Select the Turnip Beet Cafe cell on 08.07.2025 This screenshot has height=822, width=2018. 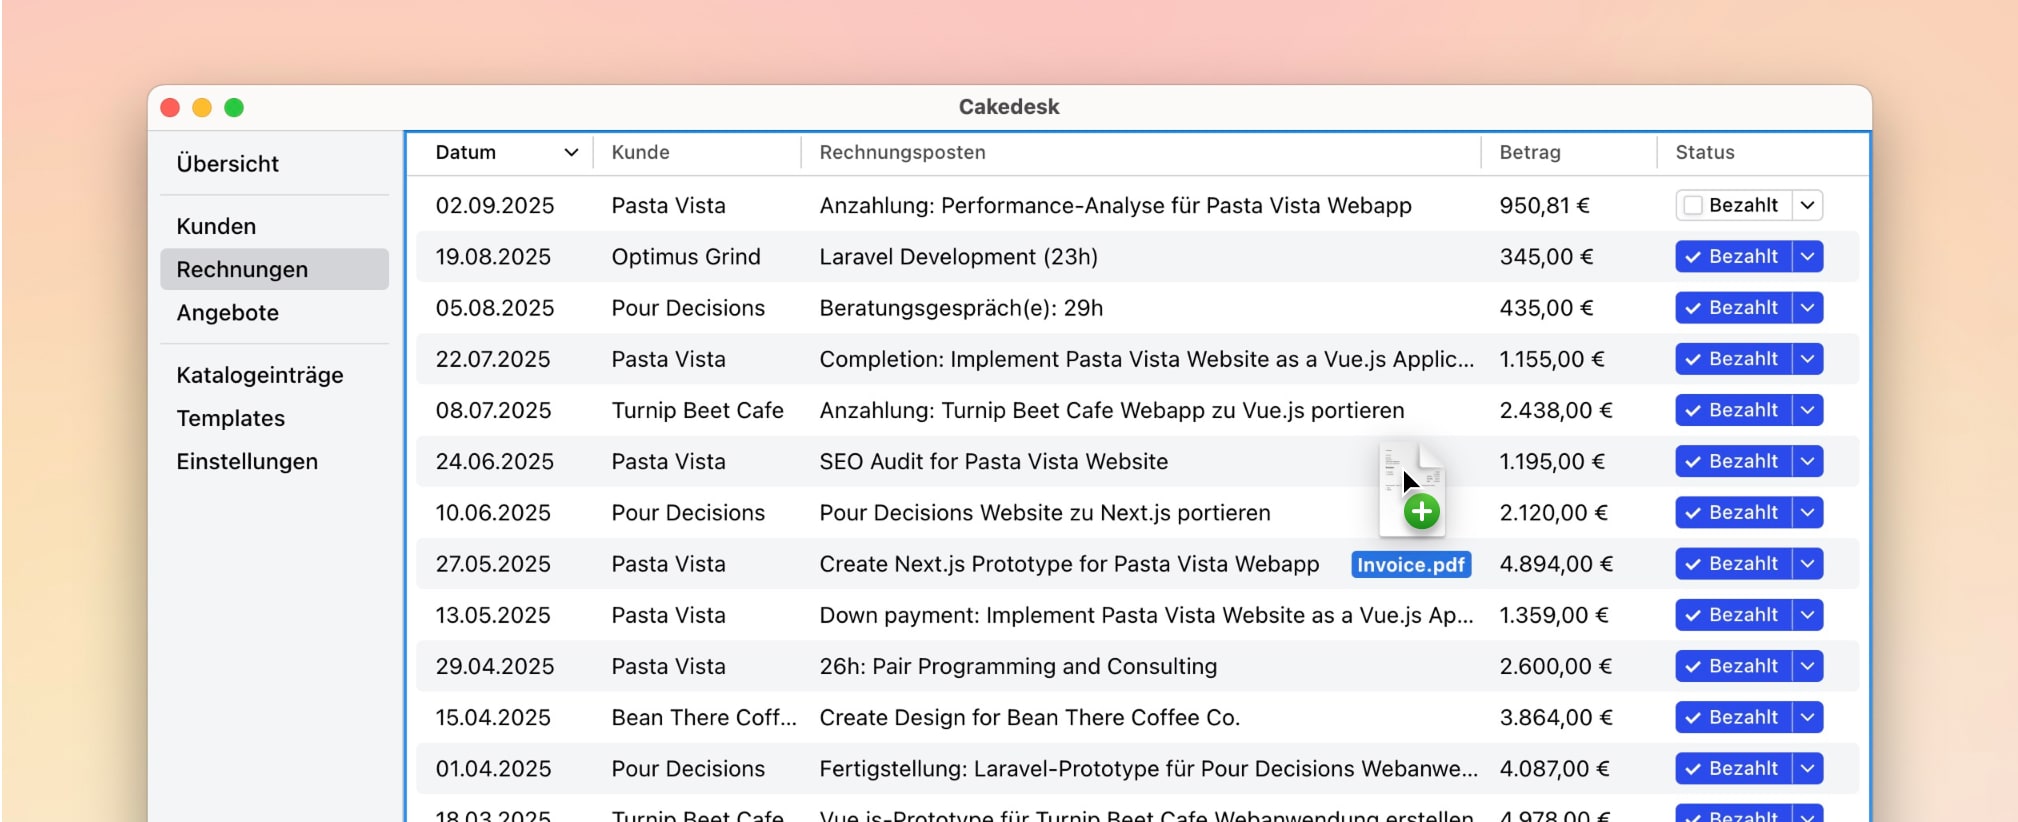(x=698, y=410)
